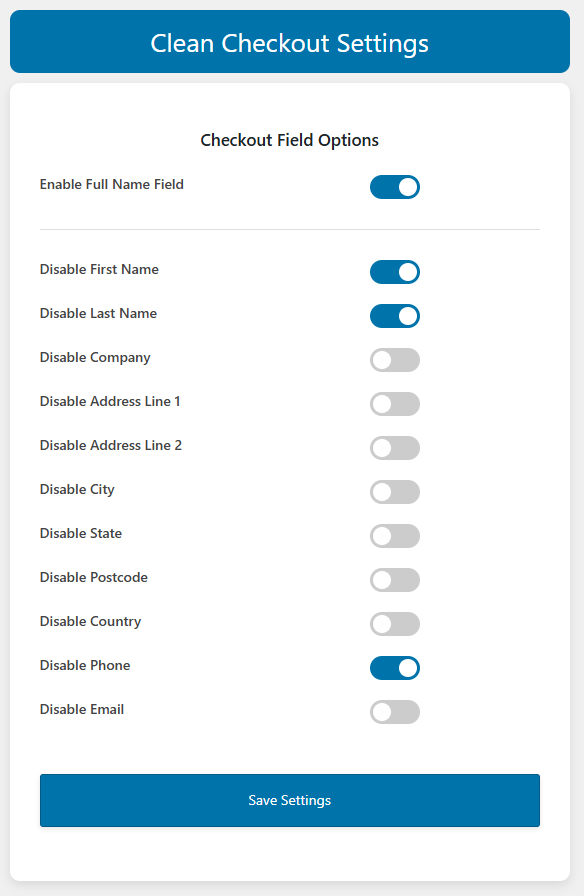
Task: Turn off the Disable Phone toggle
Action: pyautogui.click(x=395, y=668)
